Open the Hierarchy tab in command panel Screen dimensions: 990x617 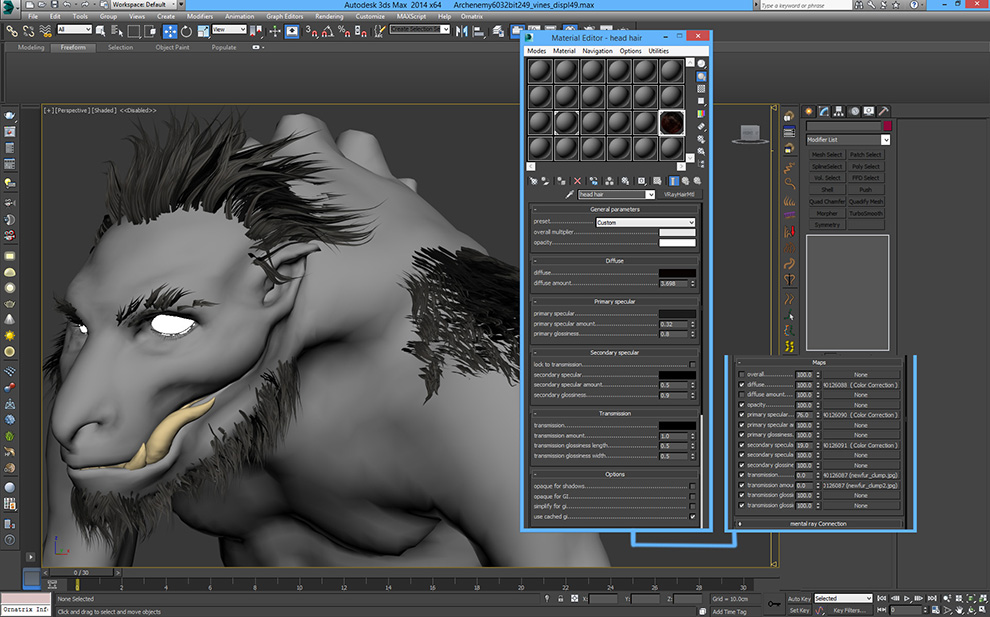(x=839, y=111)
